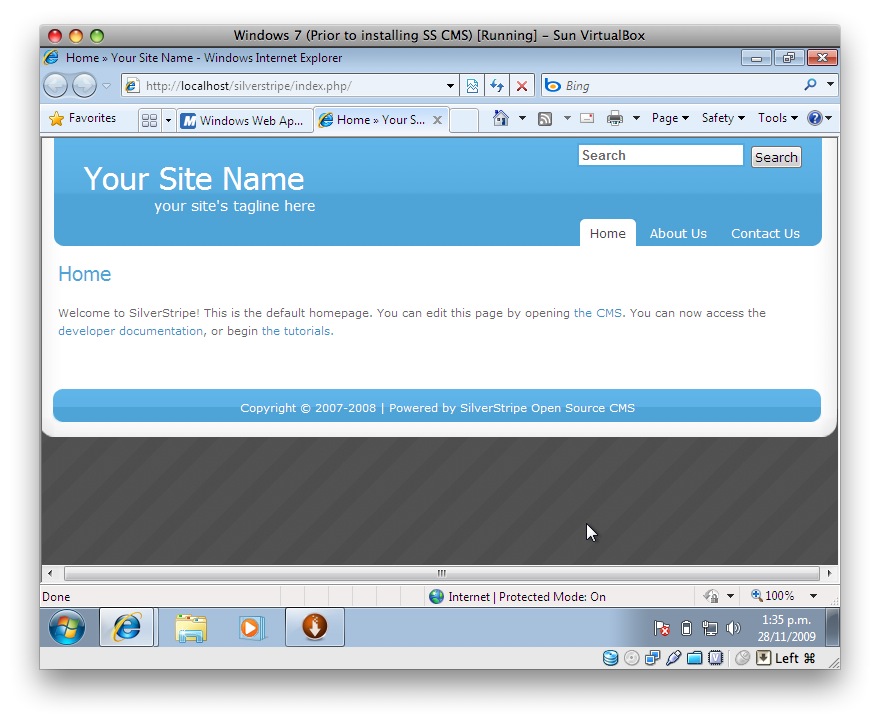Screen dimensions: 880x724
Task: Click the volume speaker tray icon
Action: pos(733,628)
